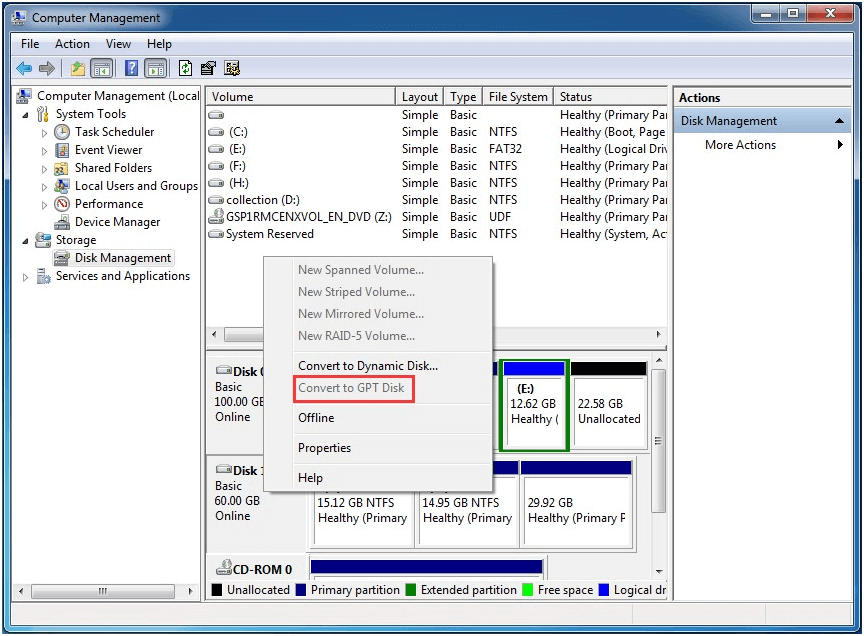Open the View menu
This screenshot has width=864, height=636.
click(118, 44)
